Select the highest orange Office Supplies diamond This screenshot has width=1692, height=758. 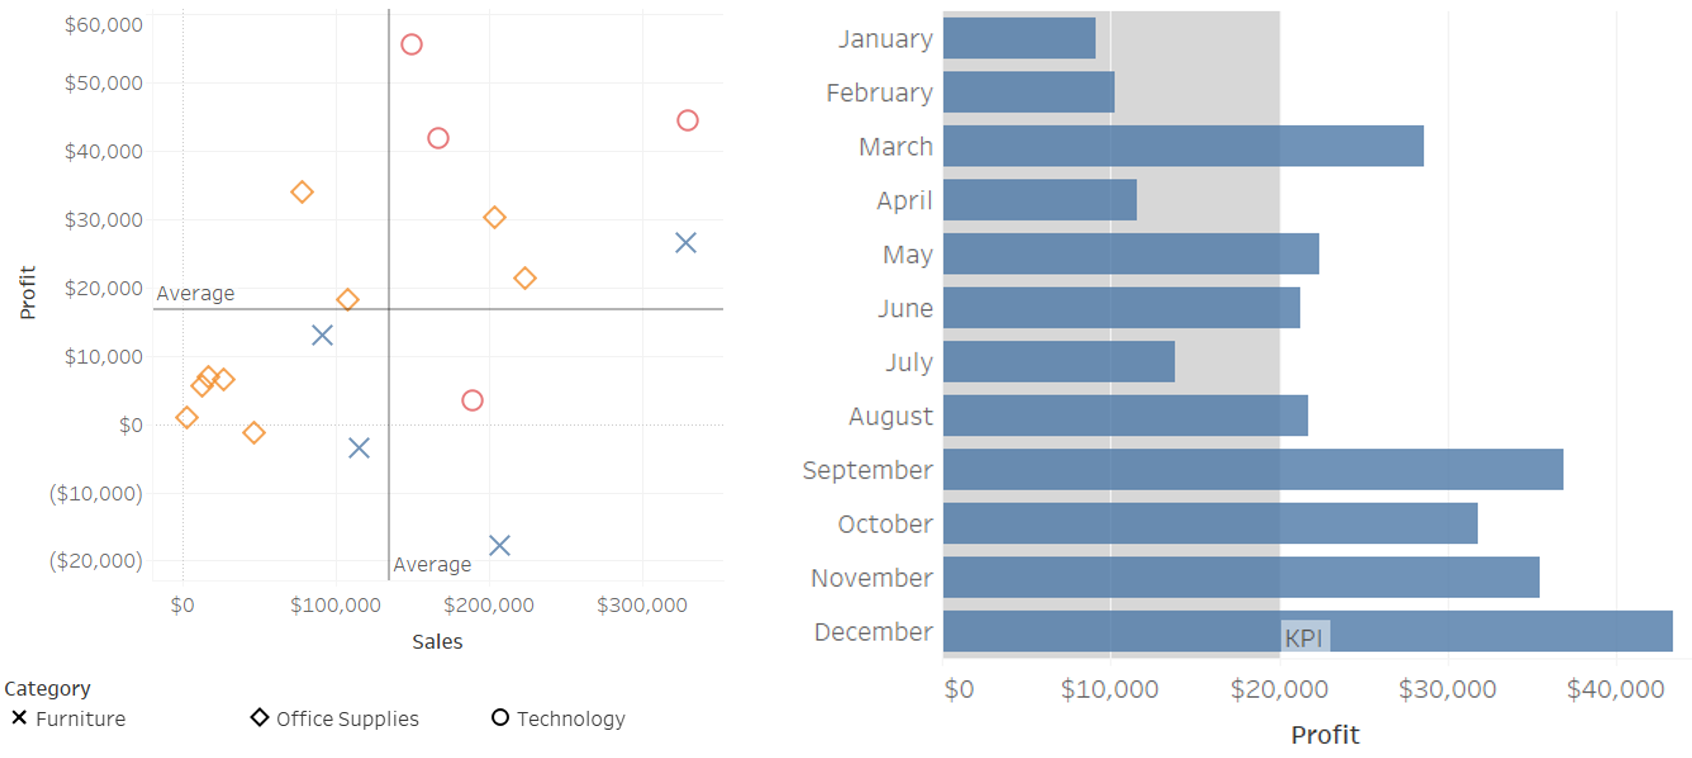(x=302, y=192)
